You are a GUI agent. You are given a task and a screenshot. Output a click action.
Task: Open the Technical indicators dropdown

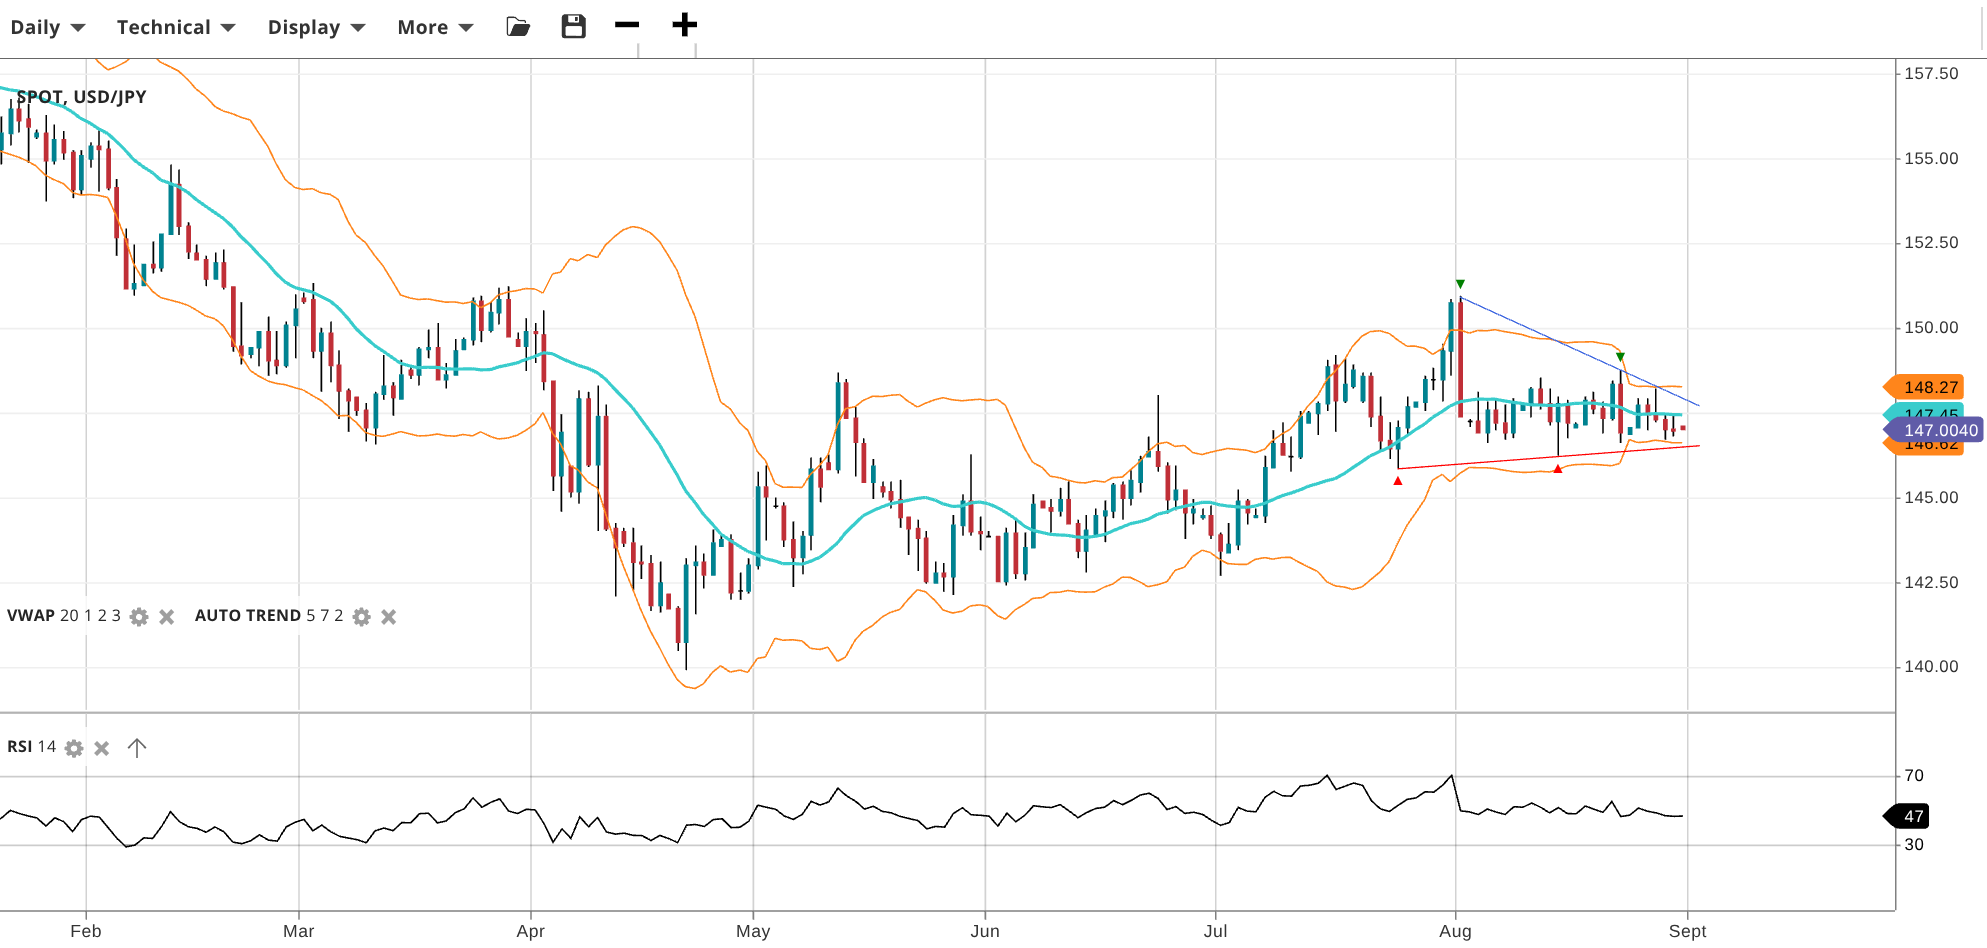175,27
